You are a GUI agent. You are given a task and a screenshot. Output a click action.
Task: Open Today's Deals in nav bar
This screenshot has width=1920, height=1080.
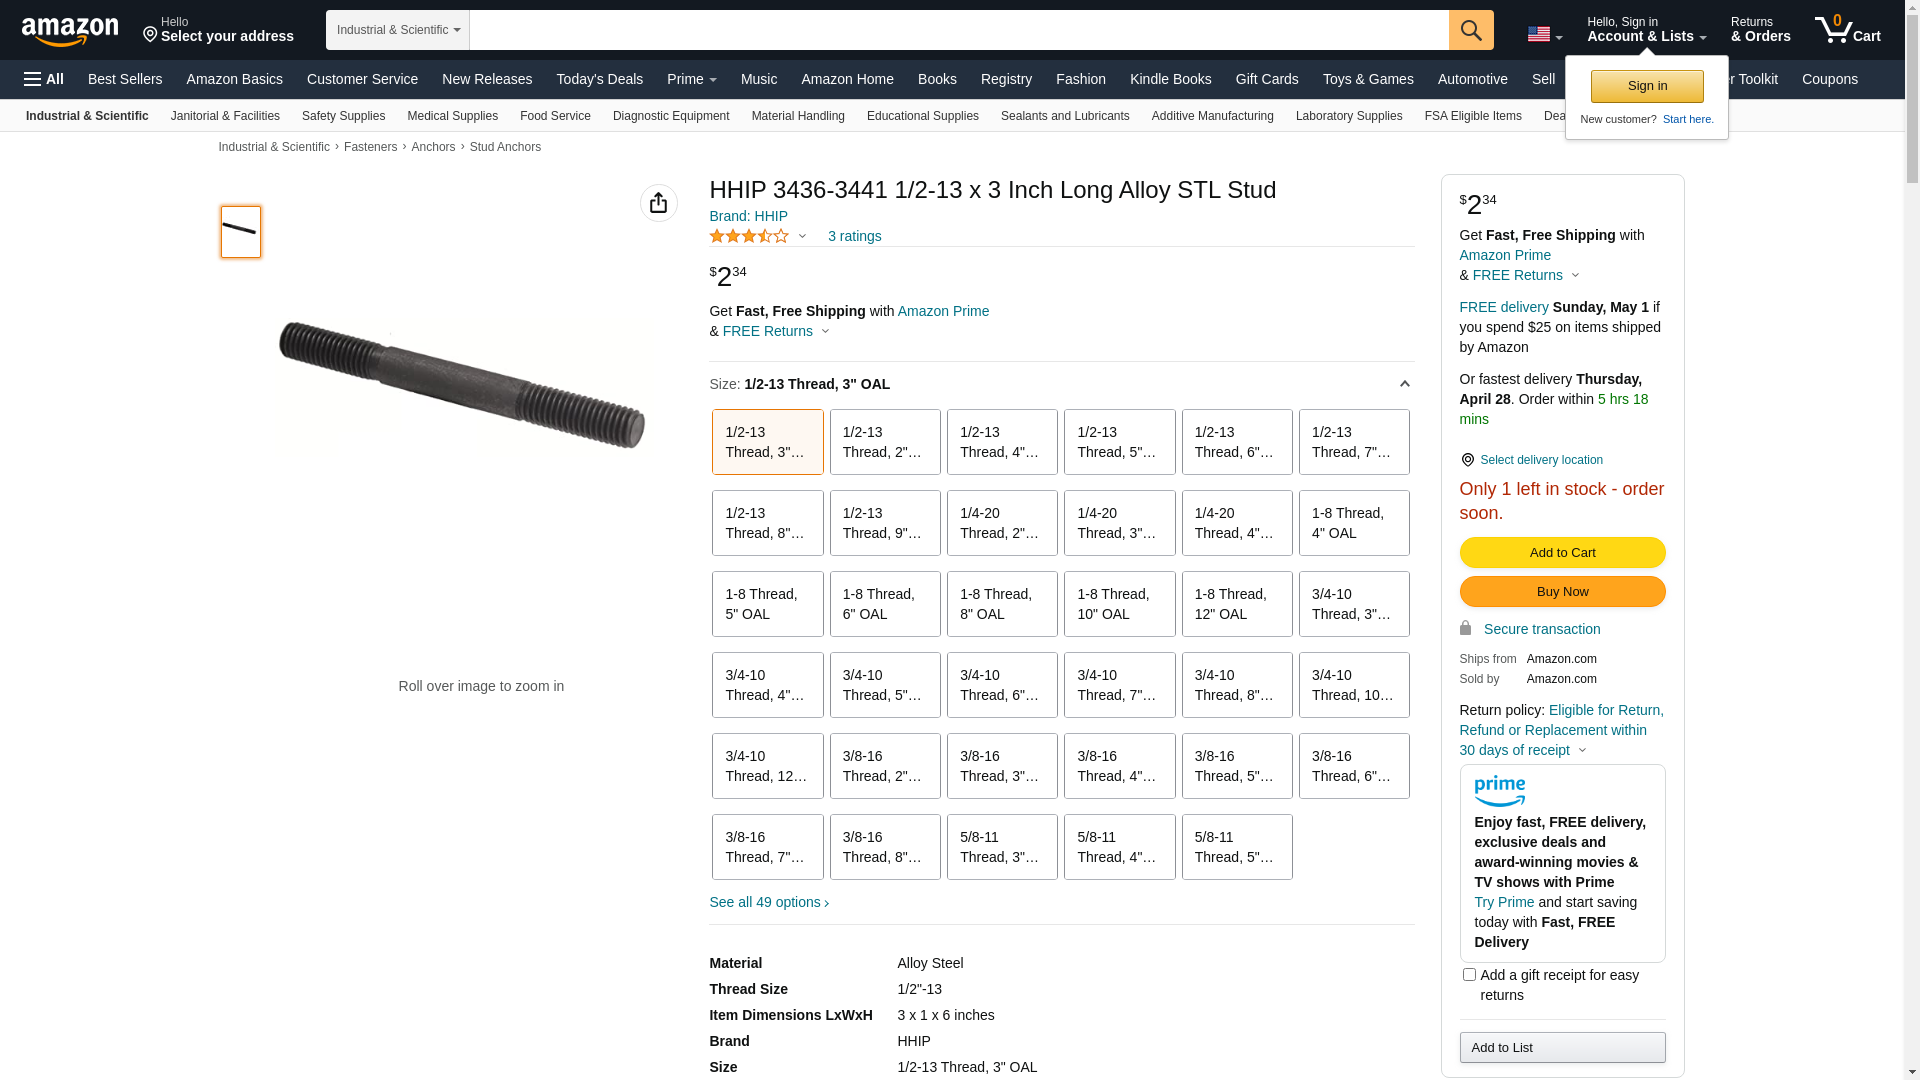[599, 79]
